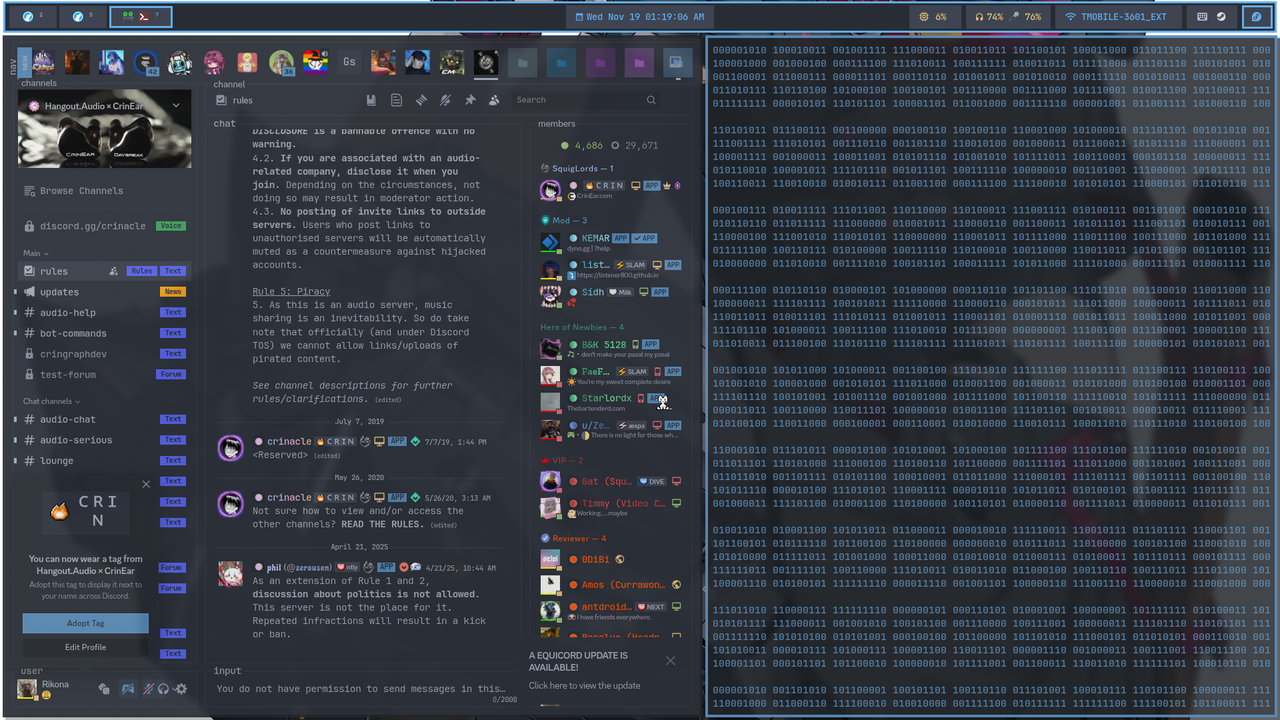
Task: Open the game activity dice icon
Action: click(x=103, y=689)
